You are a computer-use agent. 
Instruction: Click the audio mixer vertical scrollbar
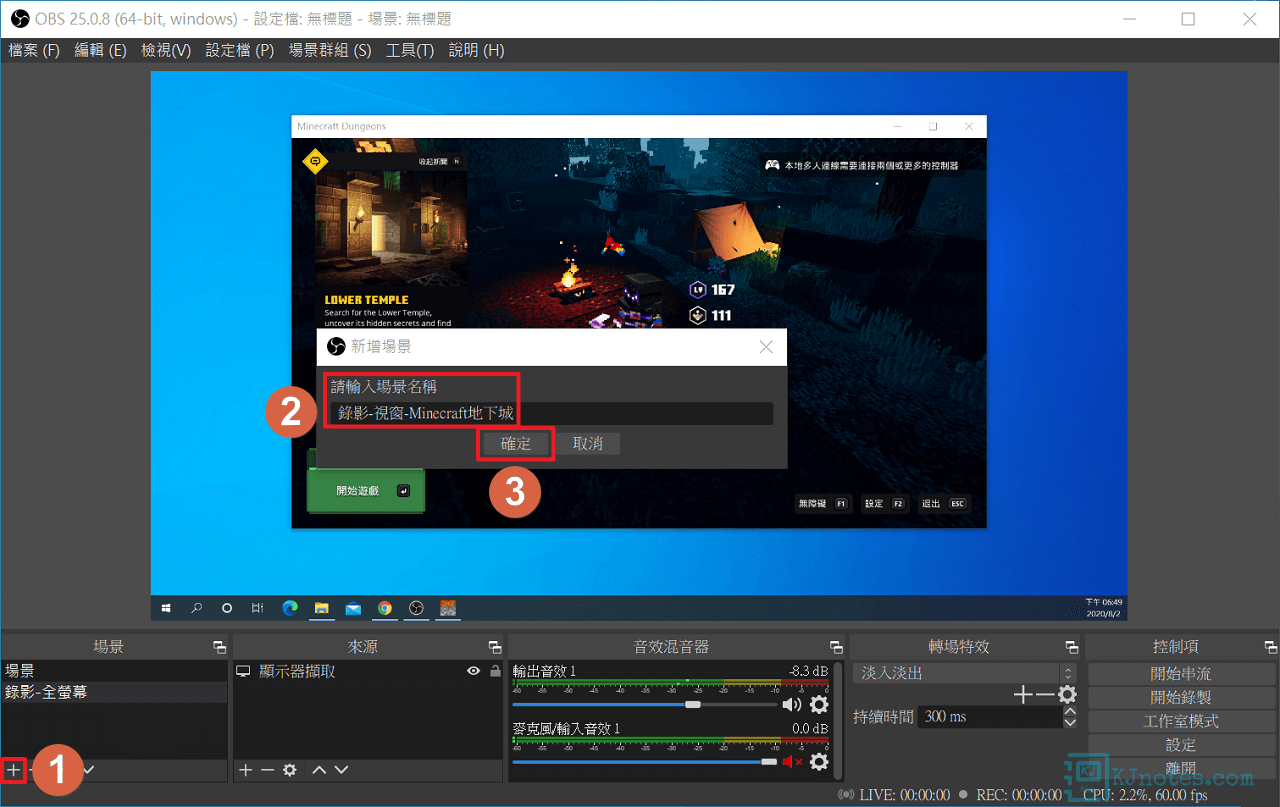pyautogui.click(x=838, y=720)
